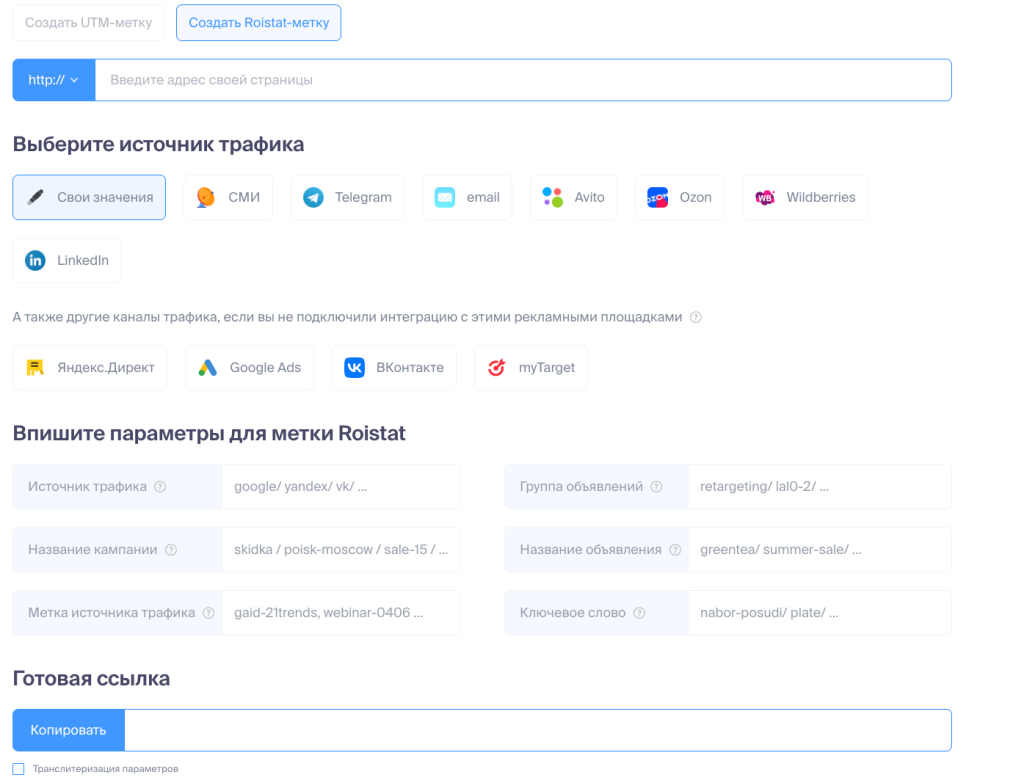This screenshot has width=1024, height=783.
Task: Choose the myTarget channel icon
Action: [497, 368]
